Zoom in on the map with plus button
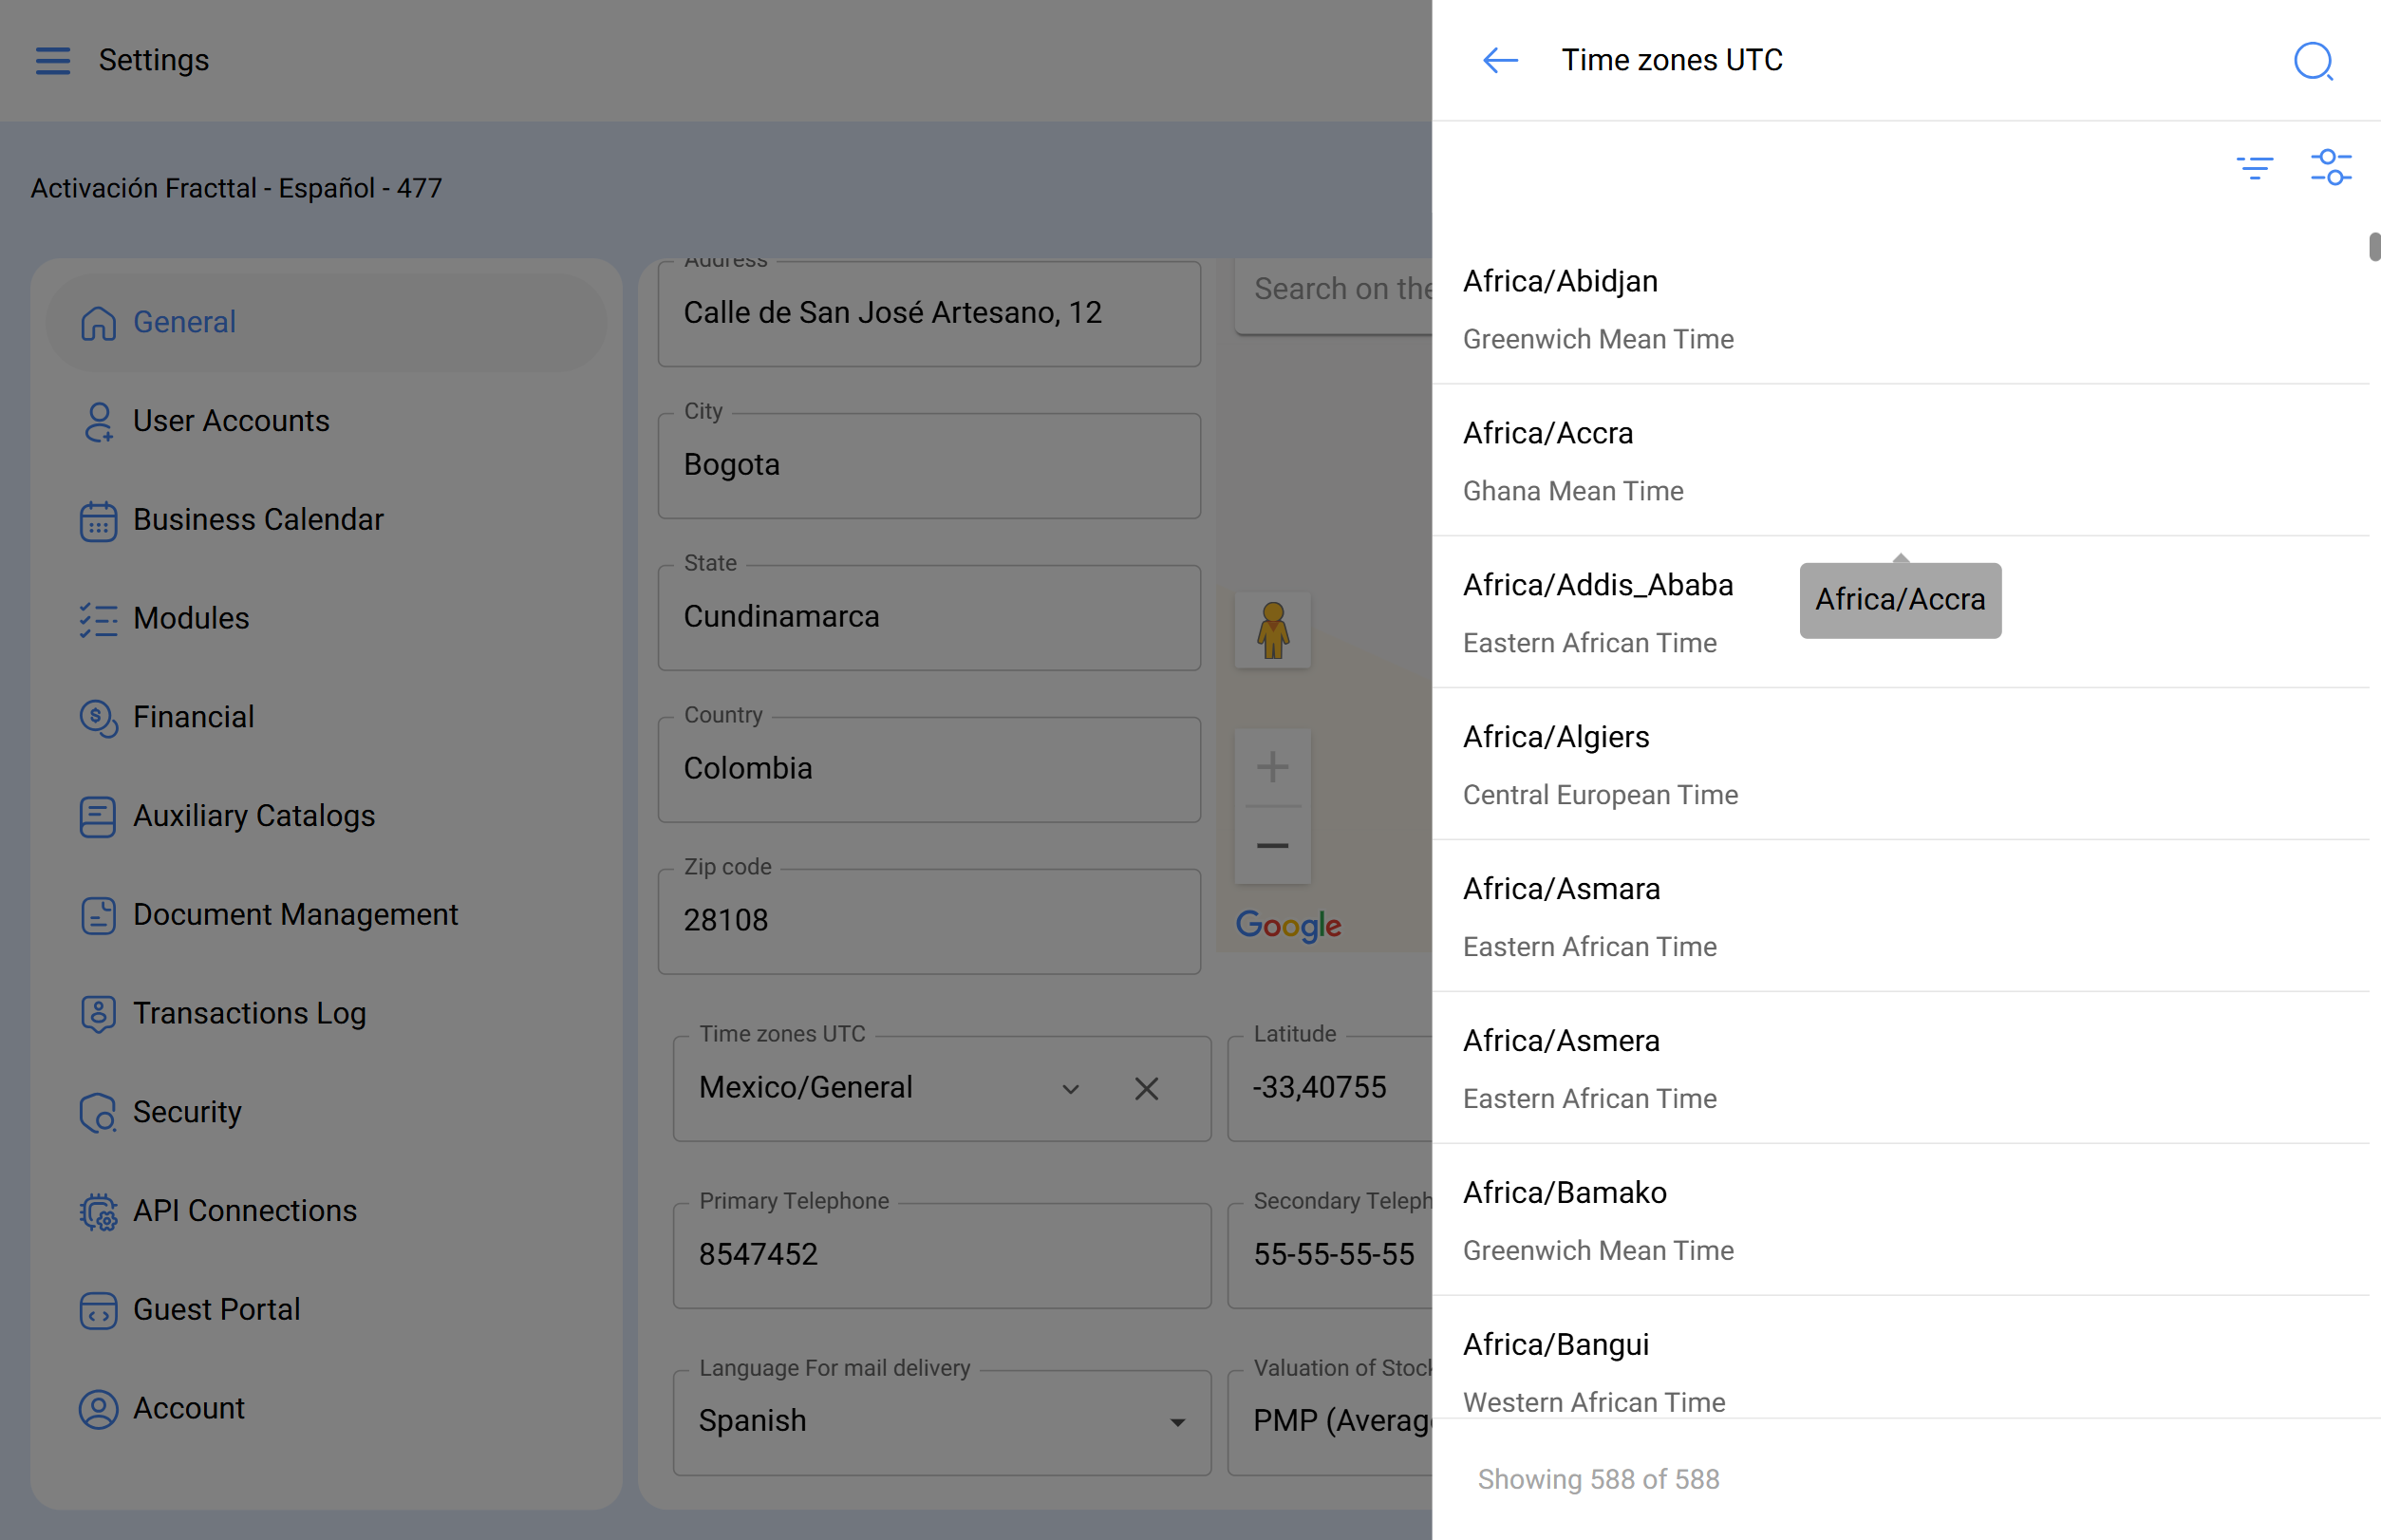Viewport: 2381px width, 1540px height. coord(1272,766)
